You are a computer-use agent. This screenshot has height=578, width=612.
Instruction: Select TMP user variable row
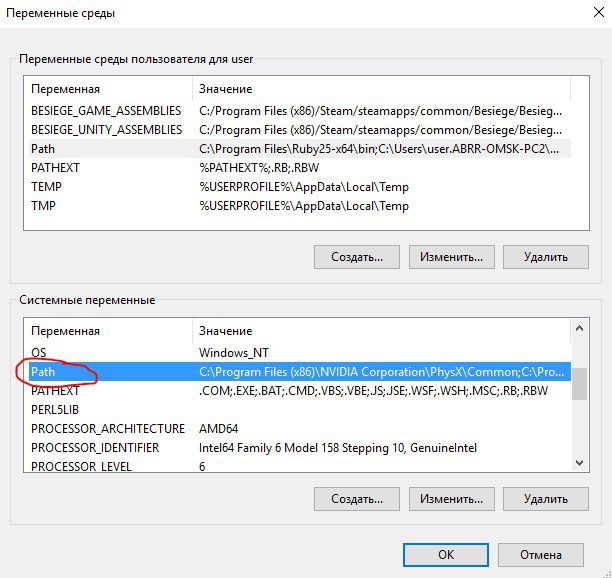[300, 206]
